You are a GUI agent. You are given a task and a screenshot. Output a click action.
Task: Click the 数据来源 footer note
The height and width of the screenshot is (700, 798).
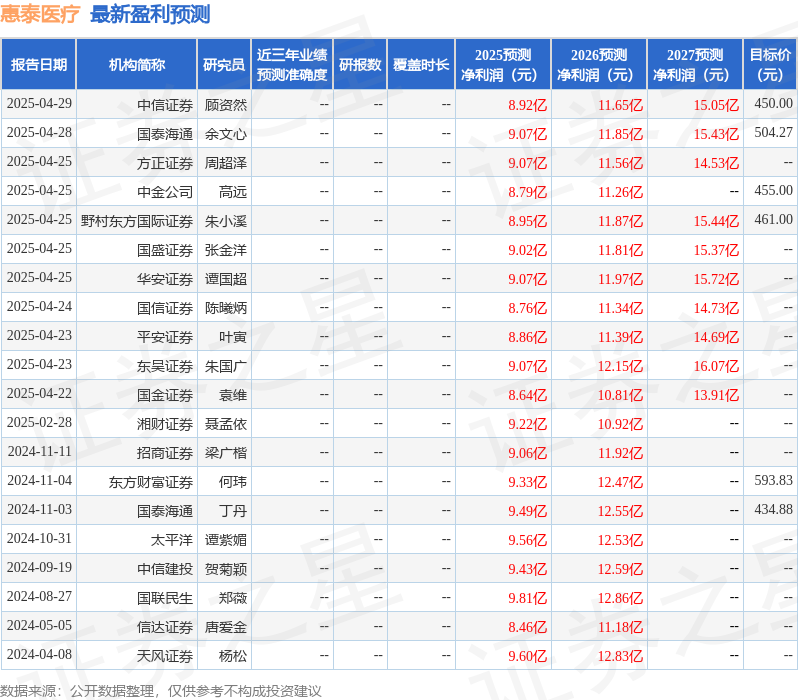point(161,691)
